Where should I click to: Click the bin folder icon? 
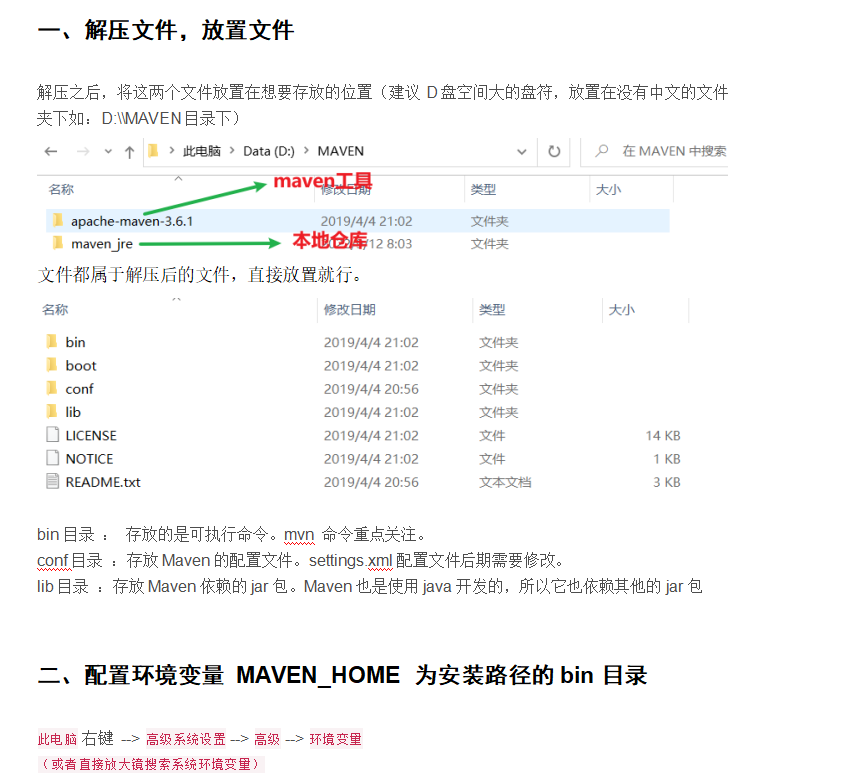tap(52, 341)
